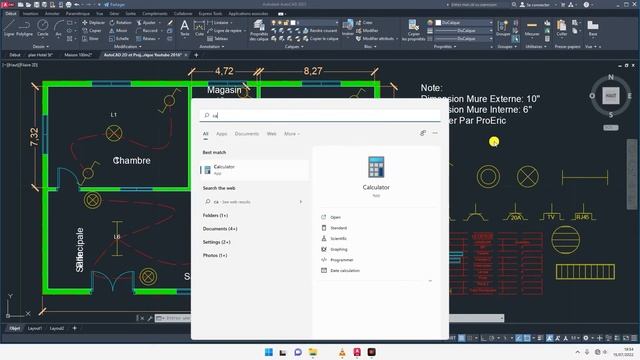This screenshot has width=640, height=360.
Task: Click the AutoCAD taskbar icon
Action: click(357, 352)
